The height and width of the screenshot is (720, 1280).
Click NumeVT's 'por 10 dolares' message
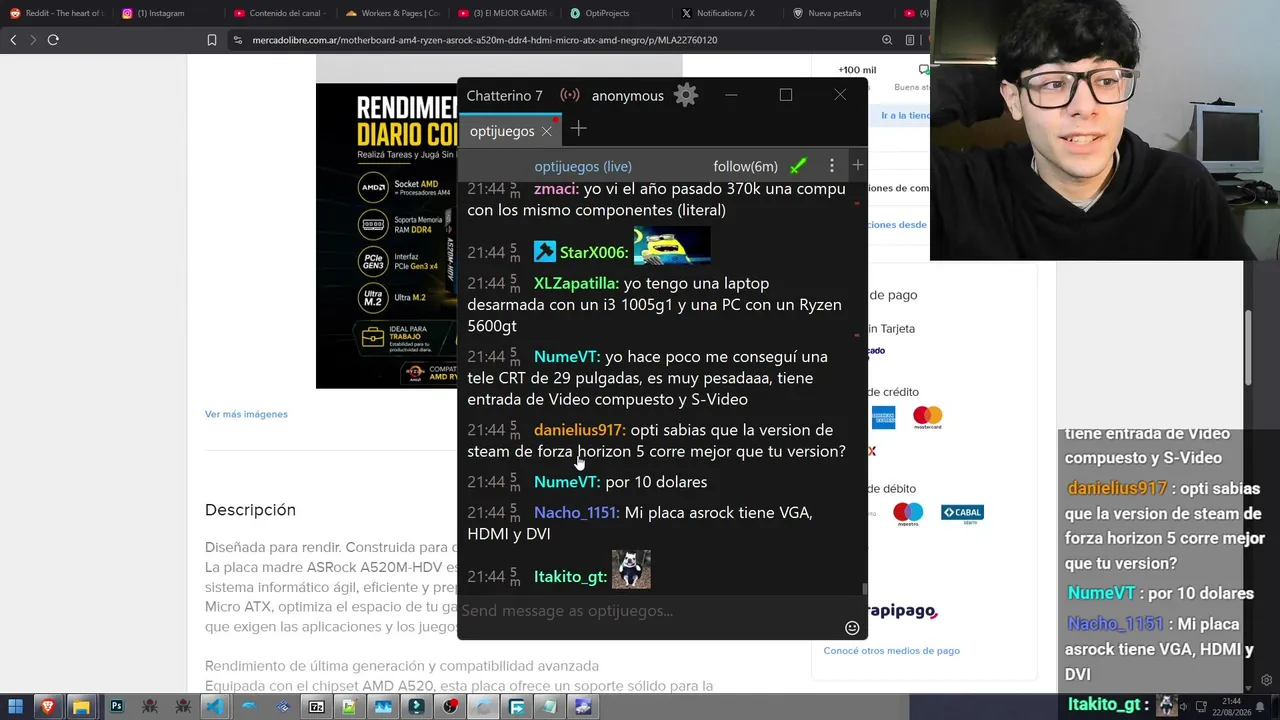pos(656,482)
